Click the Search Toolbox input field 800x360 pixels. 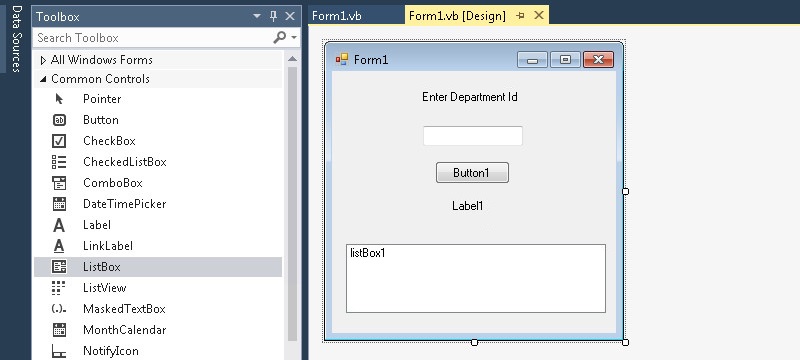(153, 38)
